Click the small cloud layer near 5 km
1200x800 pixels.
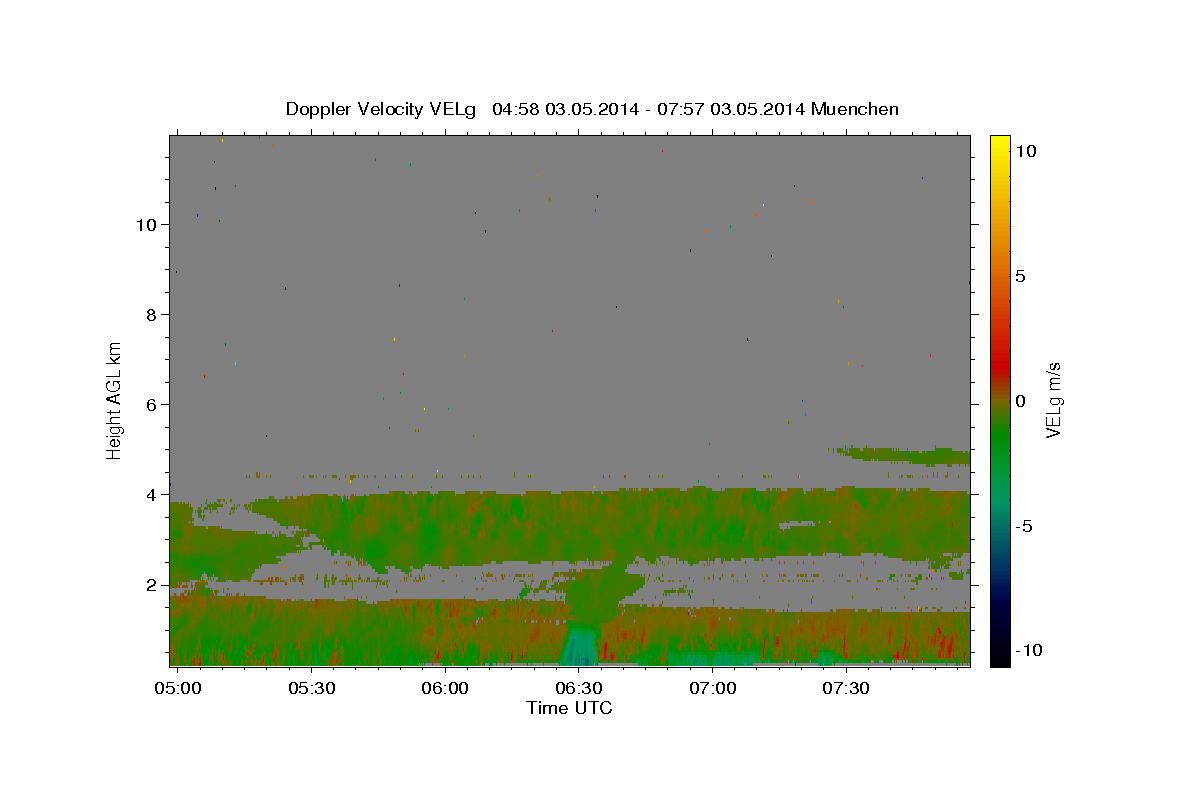[905, 455]
